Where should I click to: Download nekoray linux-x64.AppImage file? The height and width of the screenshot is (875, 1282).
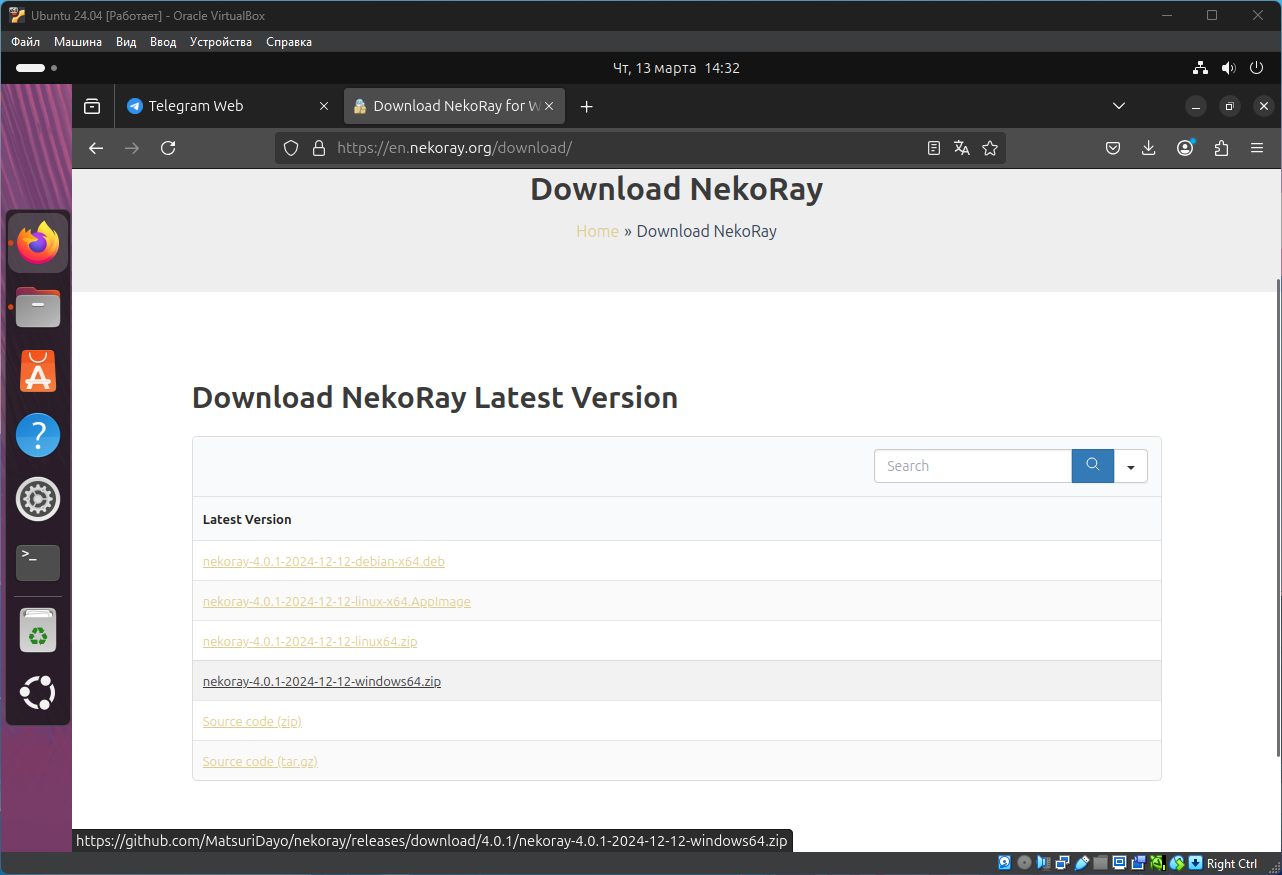[x=337, y=601]
